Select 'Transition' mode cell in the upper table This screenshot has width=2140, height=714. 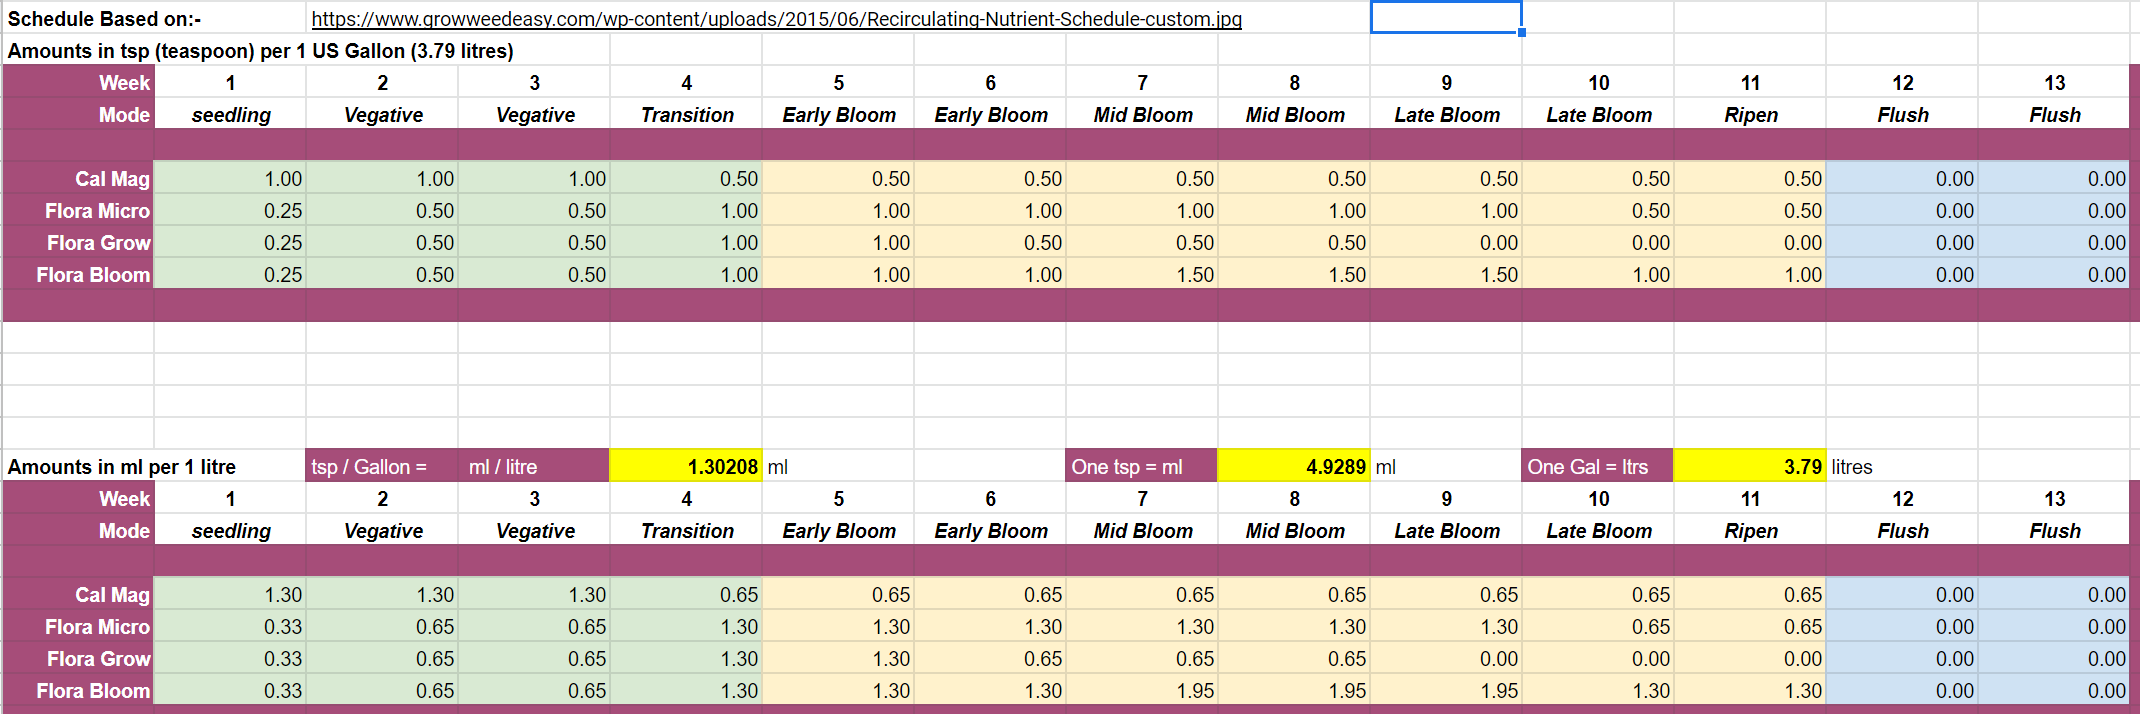[686, 115]
